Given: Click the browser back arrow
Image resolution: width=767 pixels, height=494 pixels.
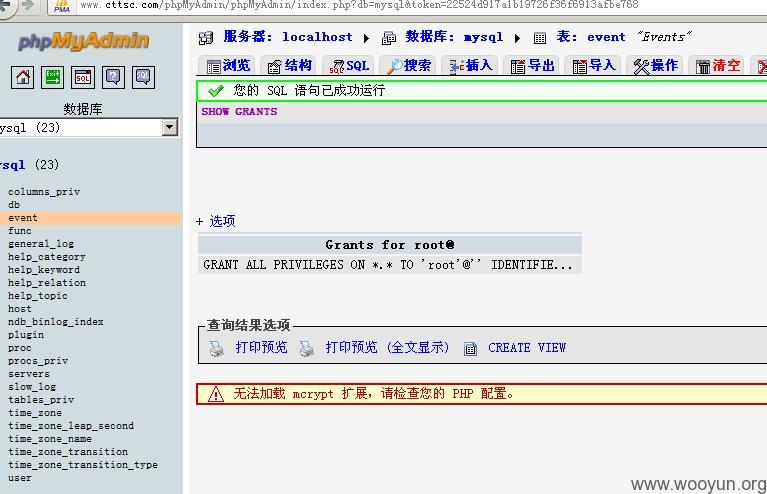Looking at the screenshot, I should click(6, 6).
